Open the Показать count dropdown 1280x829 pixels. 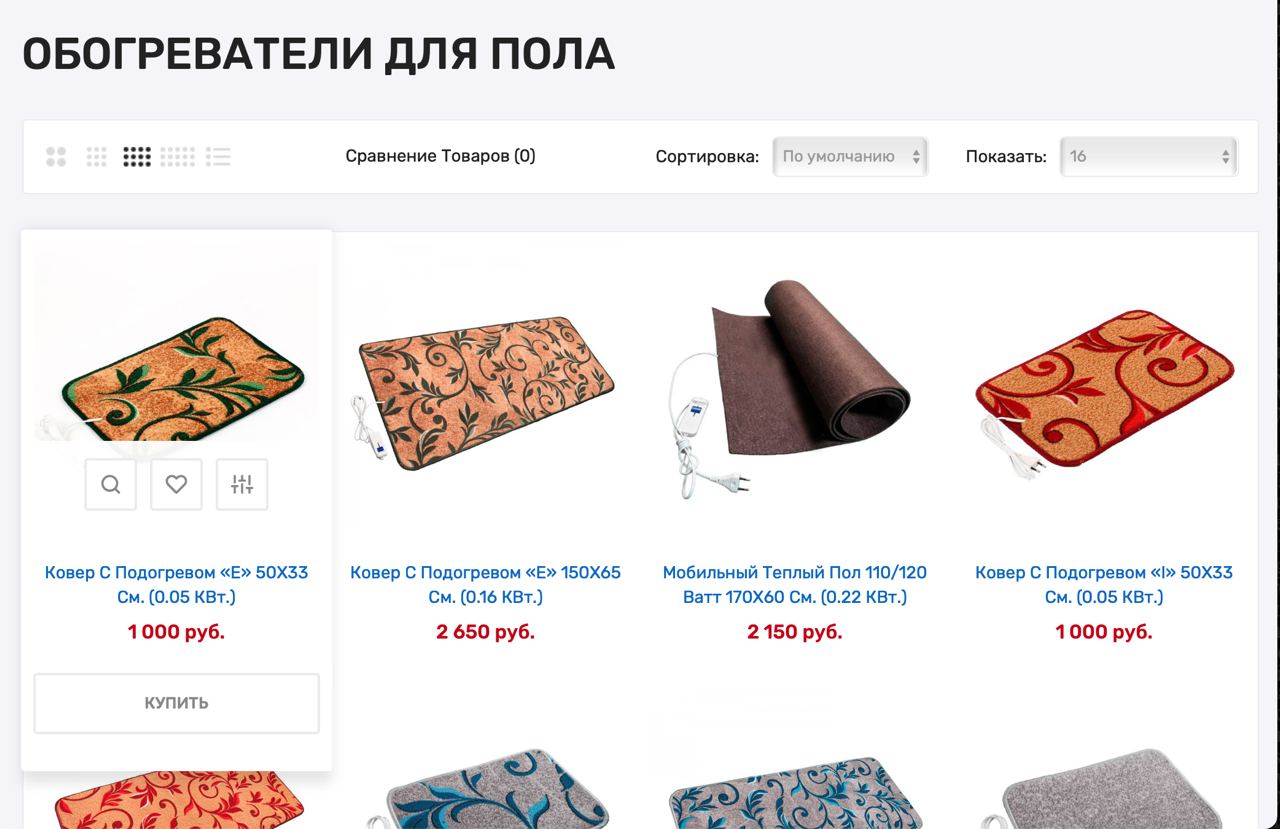(x=1148, y=157)
